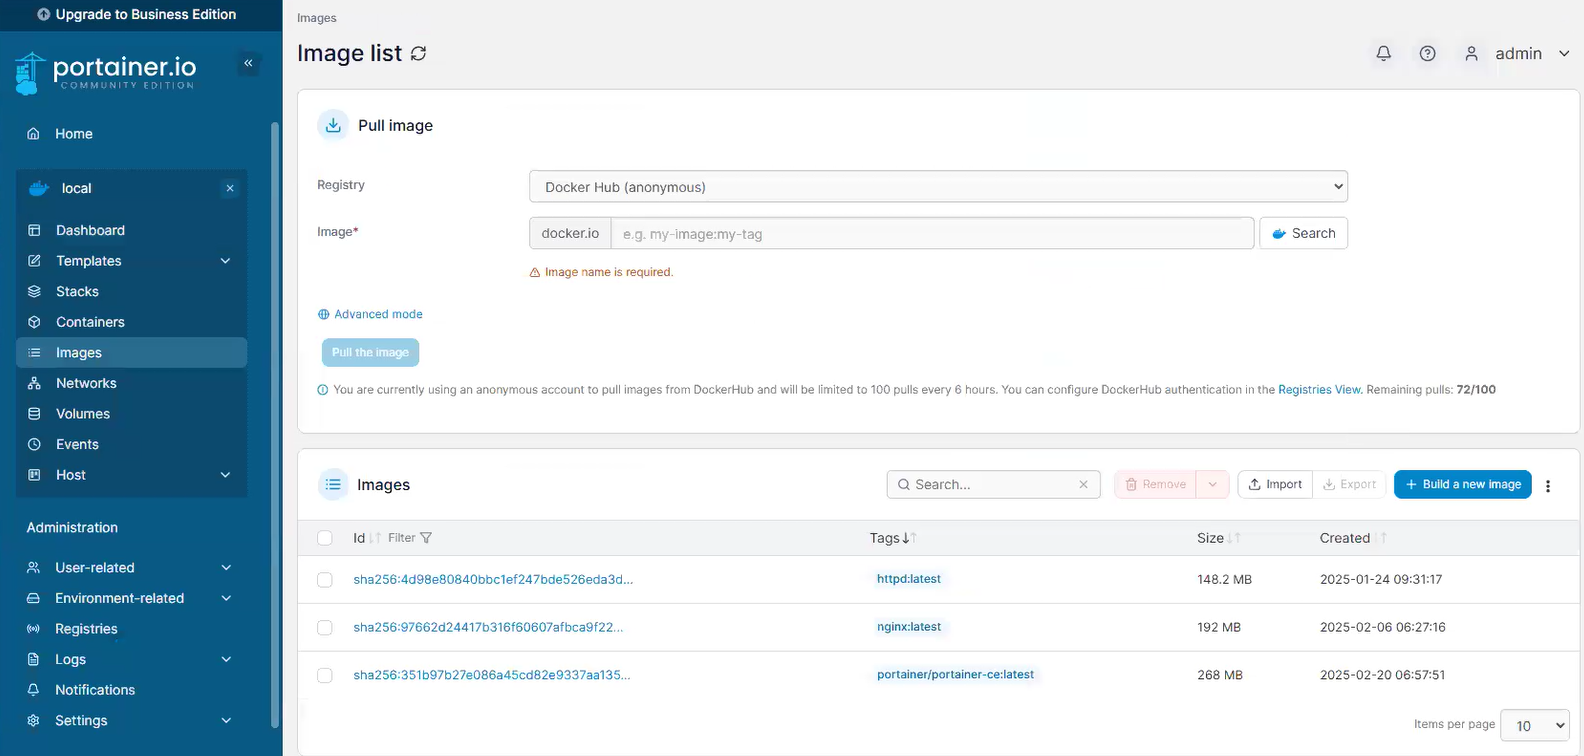This screenshot has width=1584, height=756.
Task: Expand the Host submenu chevron
Action: coord(225,475)
